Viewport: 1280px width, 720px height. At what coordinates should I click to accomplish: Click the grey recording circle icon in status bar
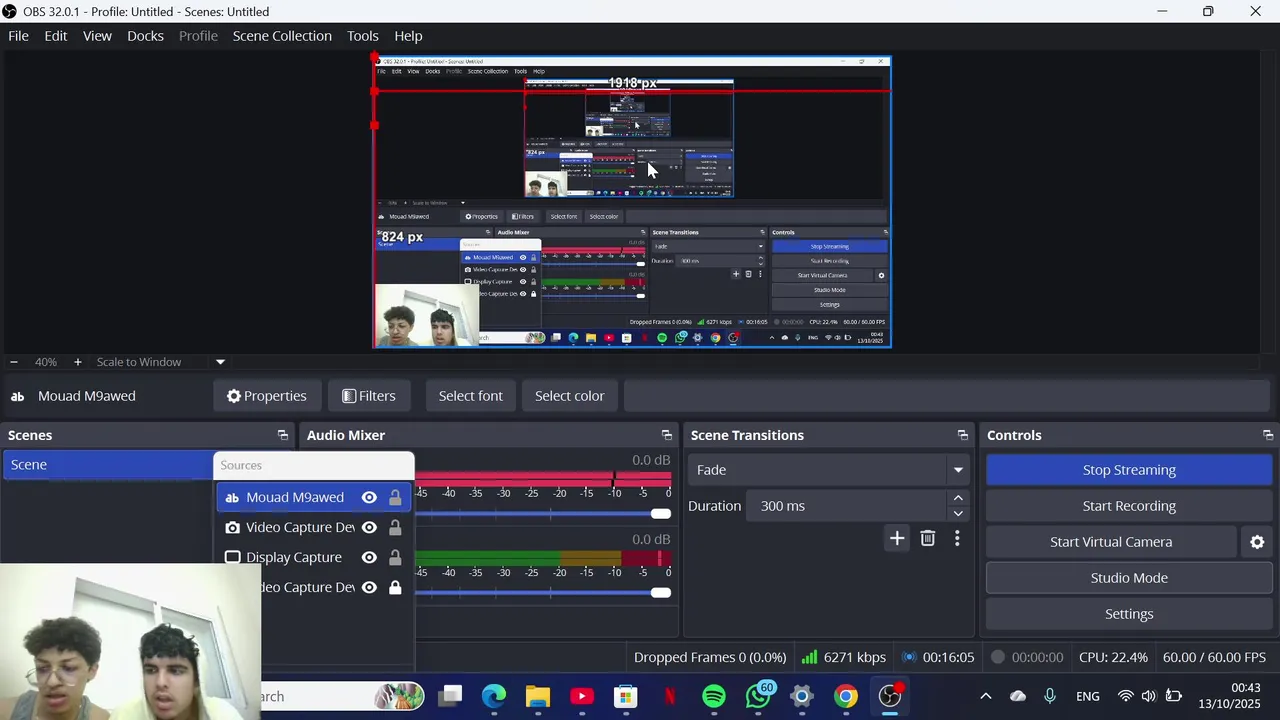(x=997, y=657)
